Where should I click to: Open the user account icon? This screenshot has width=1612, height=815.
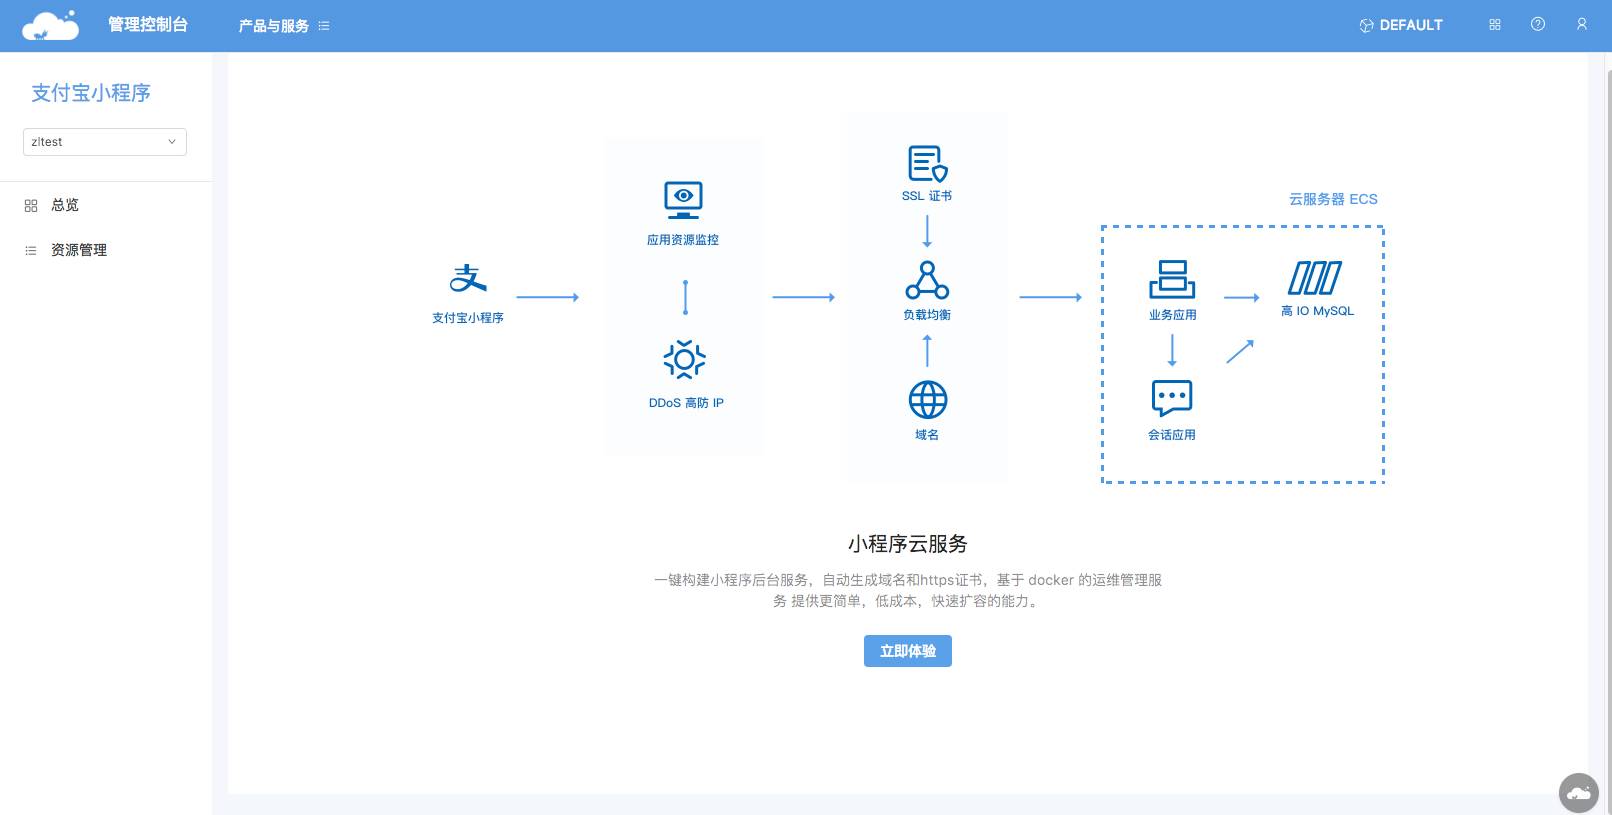[x=1582, y=24]
